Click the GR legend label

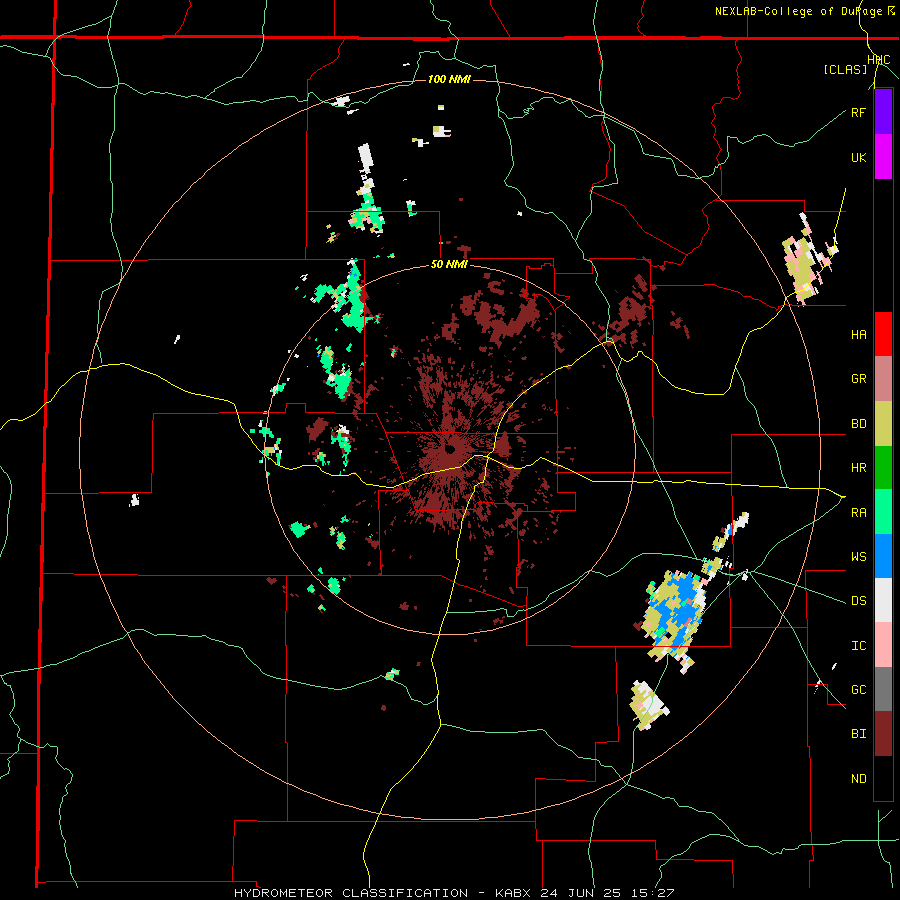(x=858, y=379)
